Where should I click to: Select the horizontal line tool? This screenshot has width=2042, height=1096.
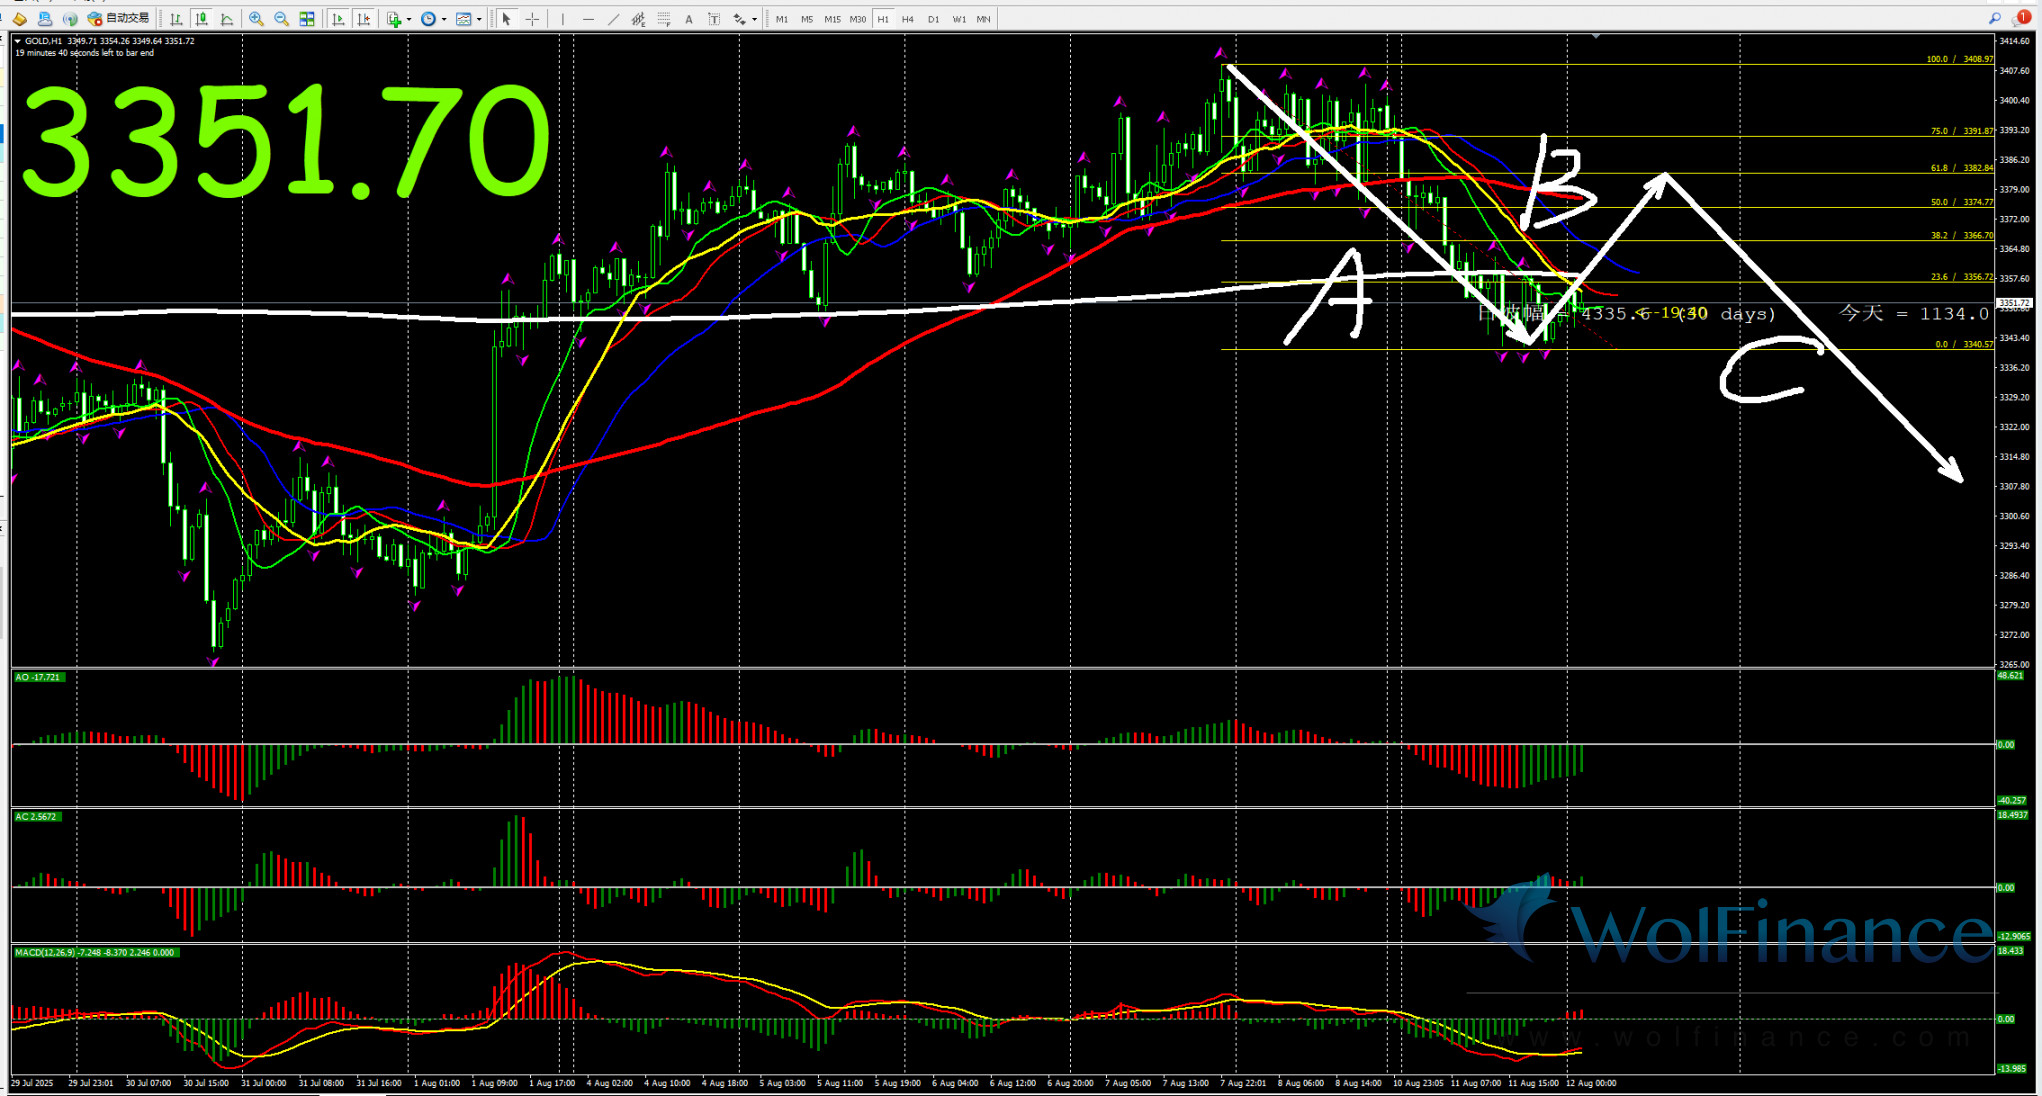point(588,18)
